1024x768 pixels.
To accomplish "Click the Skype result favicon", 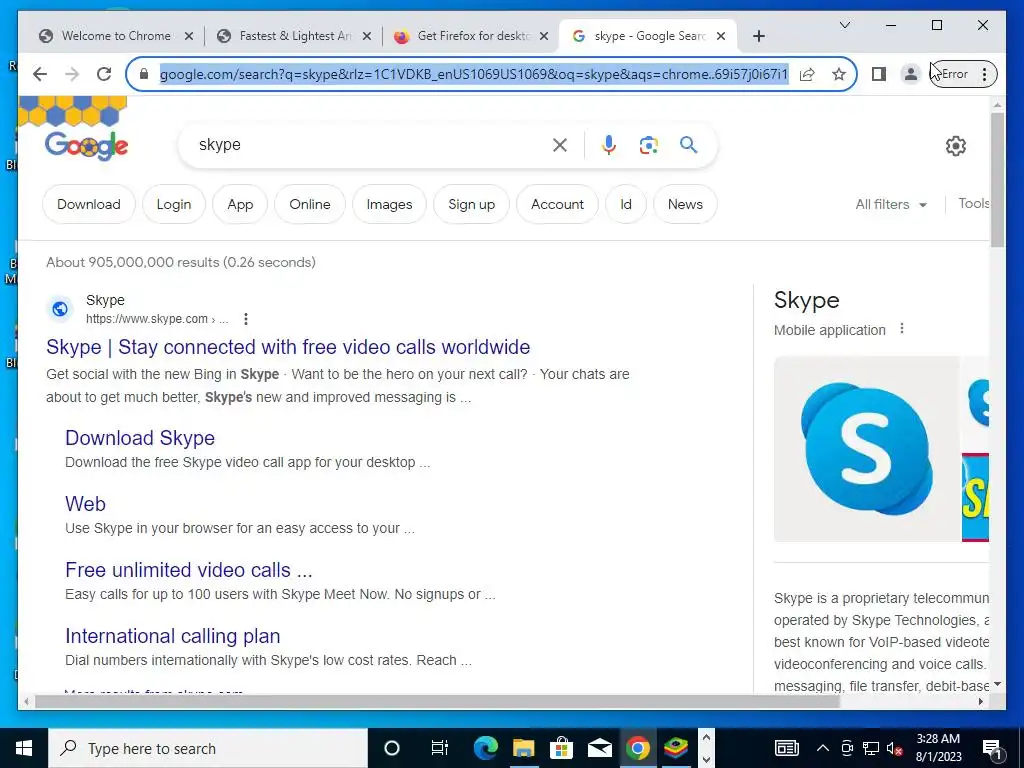I will (60, 309).
